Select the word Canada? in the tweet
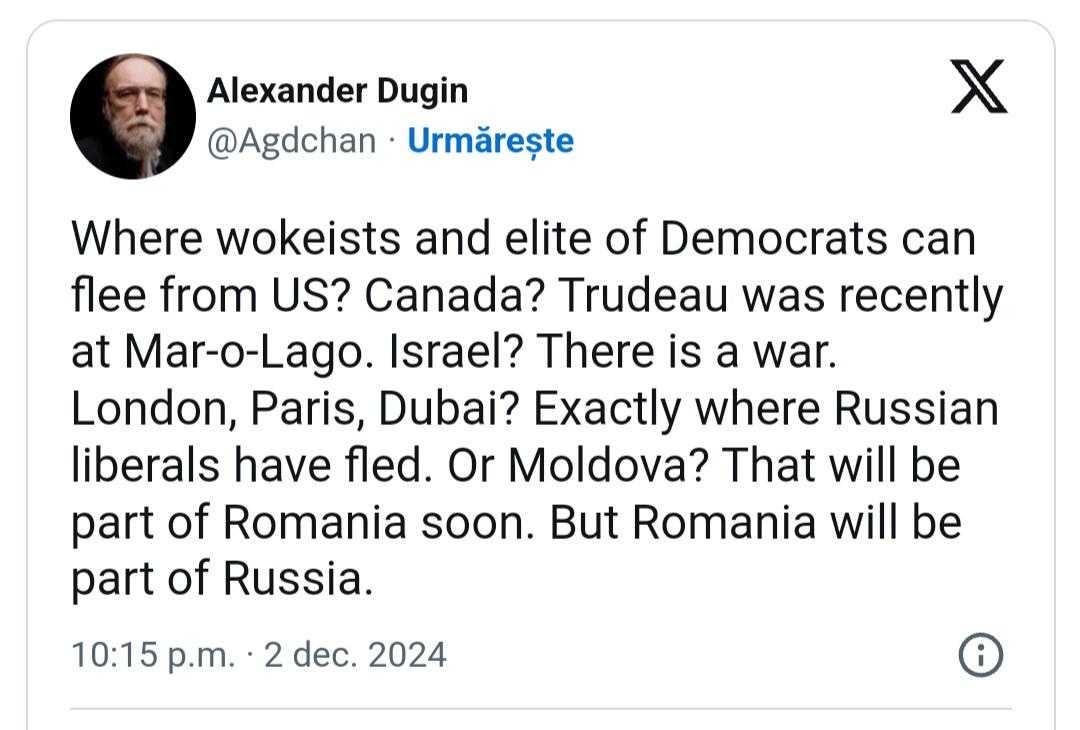 [455, 296]
